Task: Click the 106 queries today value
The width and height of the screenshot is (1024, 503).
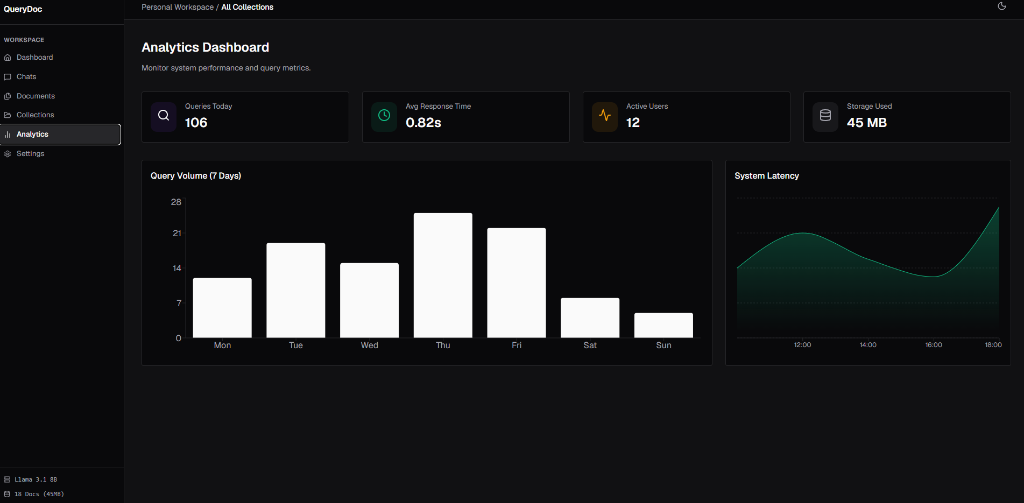Action: point(196,122)
